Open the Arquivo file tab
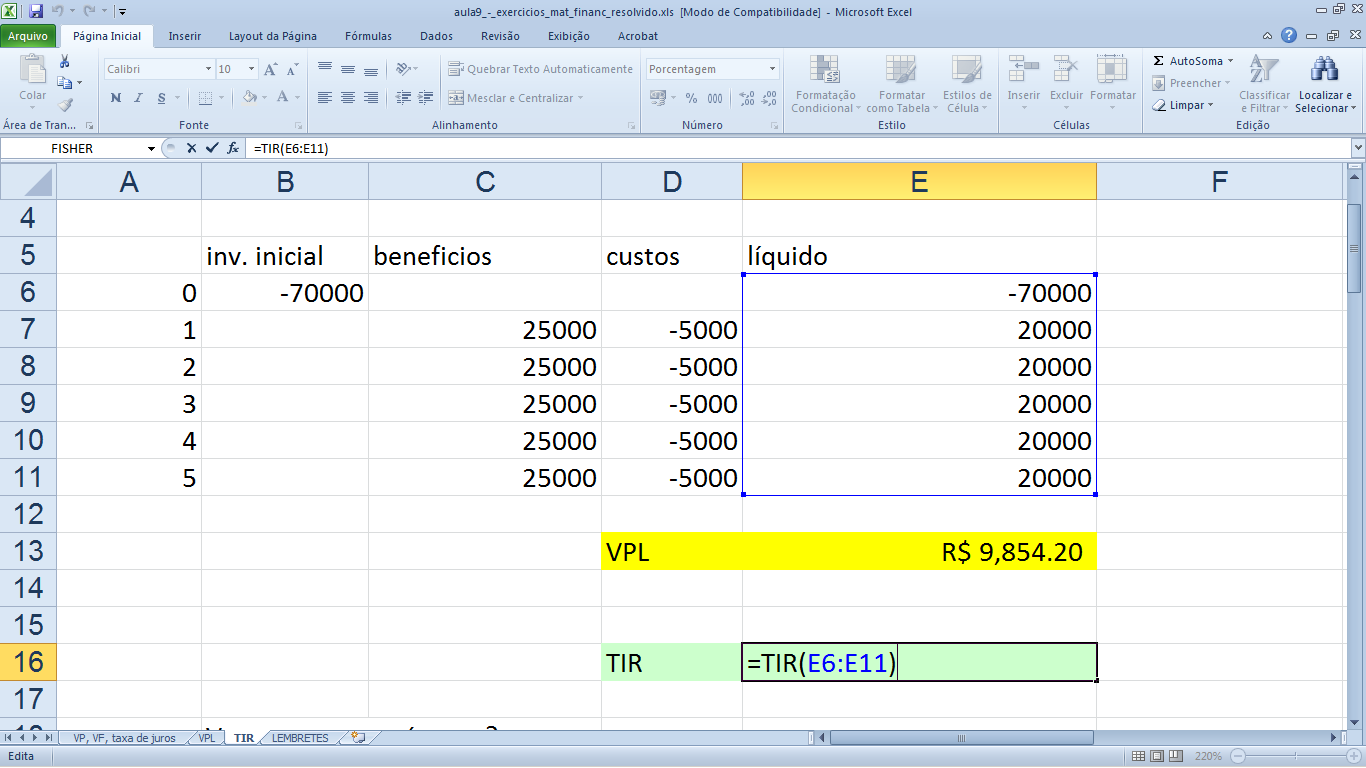1366x768 pixels. click(28, 36)
